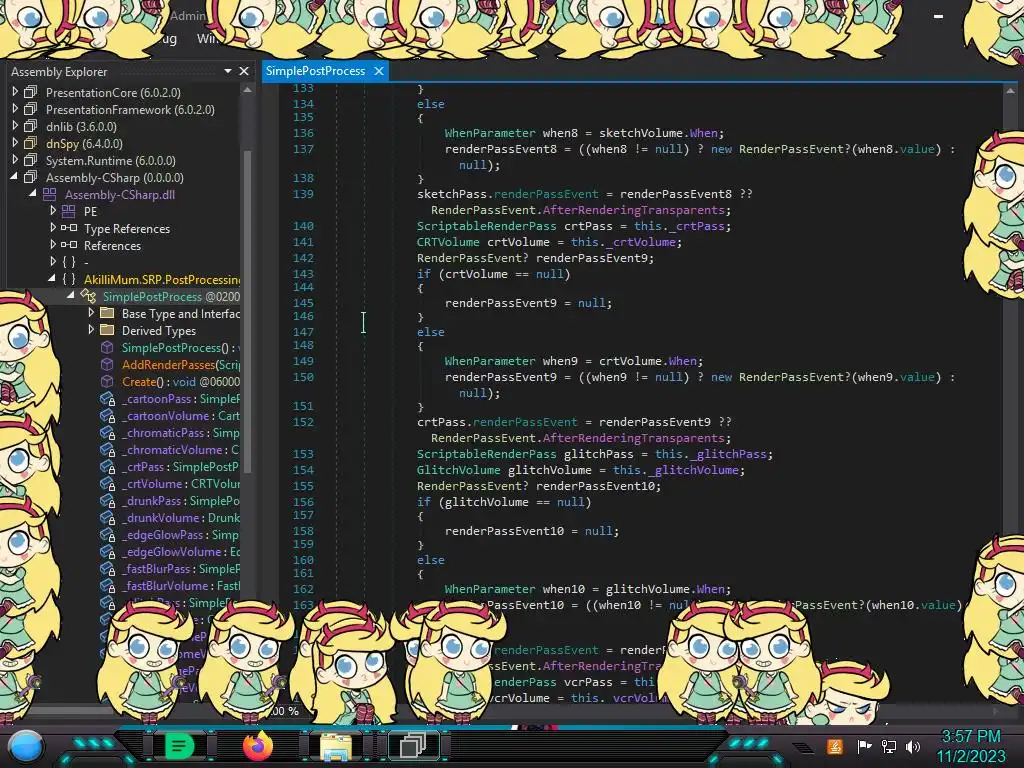This screenshot has height=768, width=1024.
Task: Follow the AfterRenderingTransparents link on line 139
Action: [x=633, y=210]
